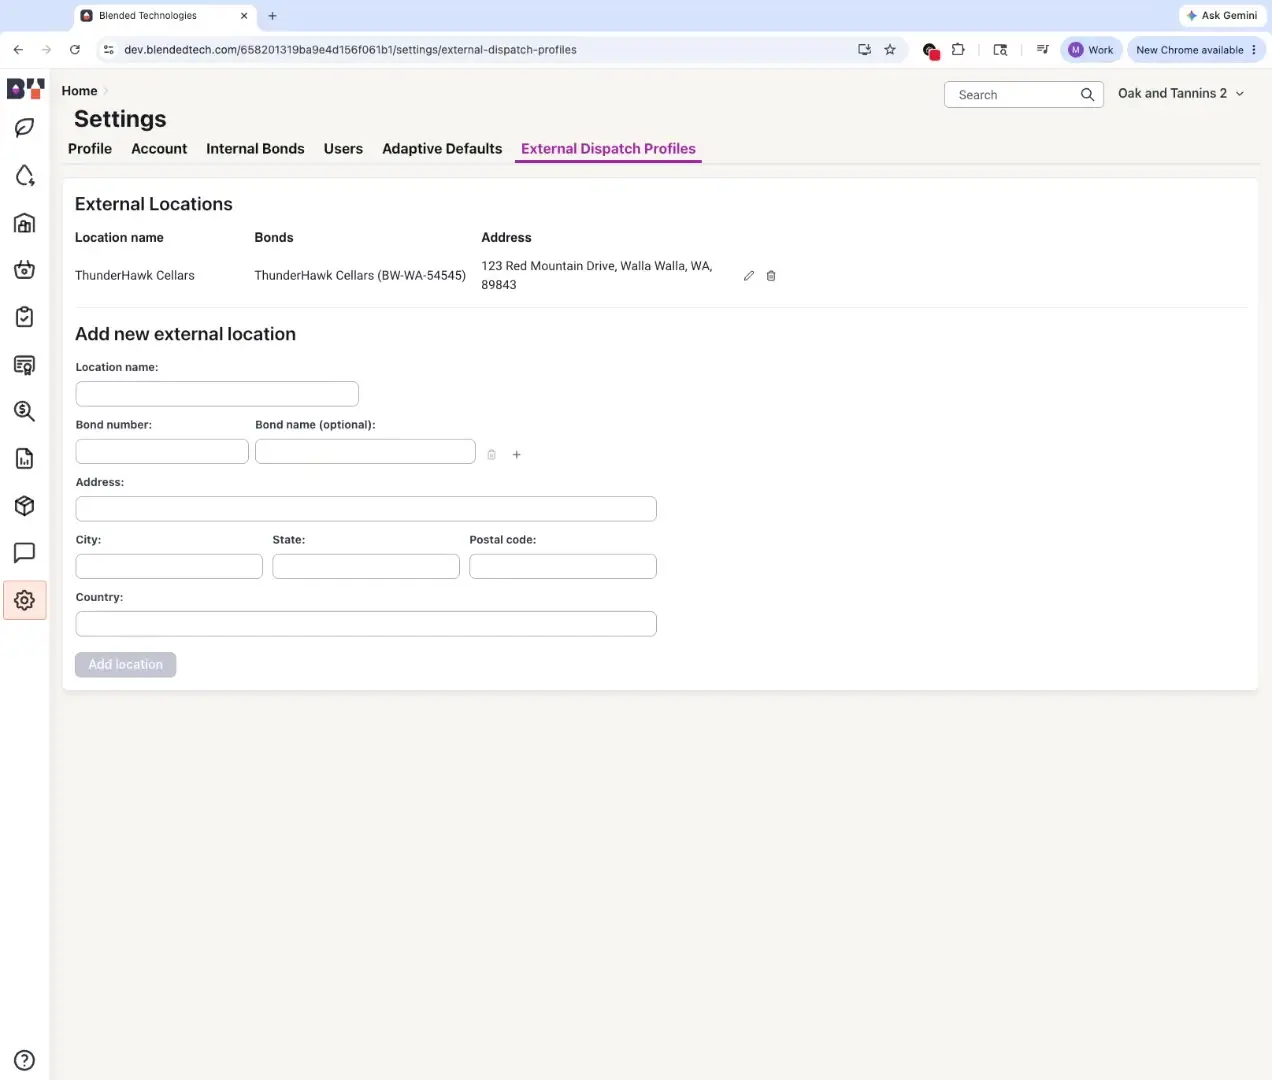Image resolution: width=1272 pixels, height=1080 pixels.
Task: Click the 123 Red Mountain Drive address
Action: tap(597, 275)
